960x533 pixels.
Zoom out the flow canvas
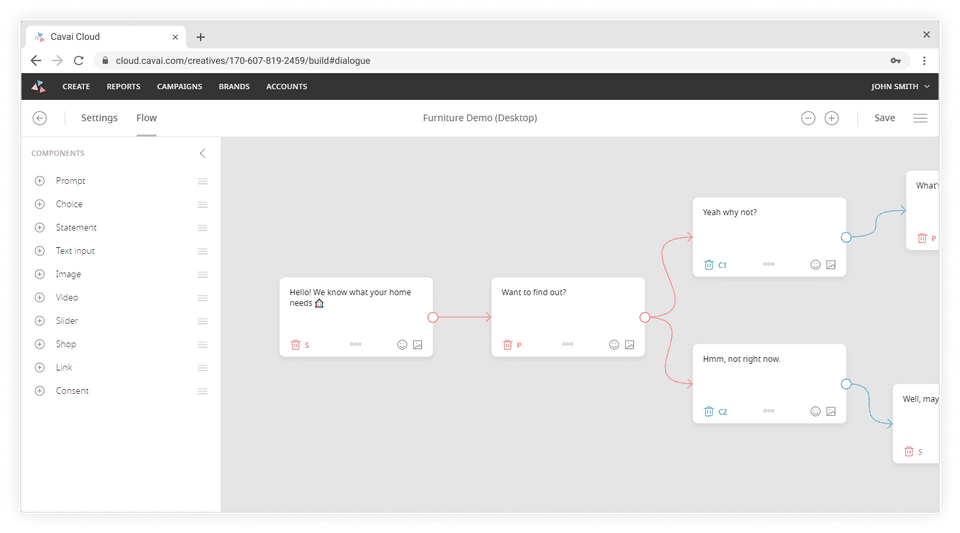808,118
